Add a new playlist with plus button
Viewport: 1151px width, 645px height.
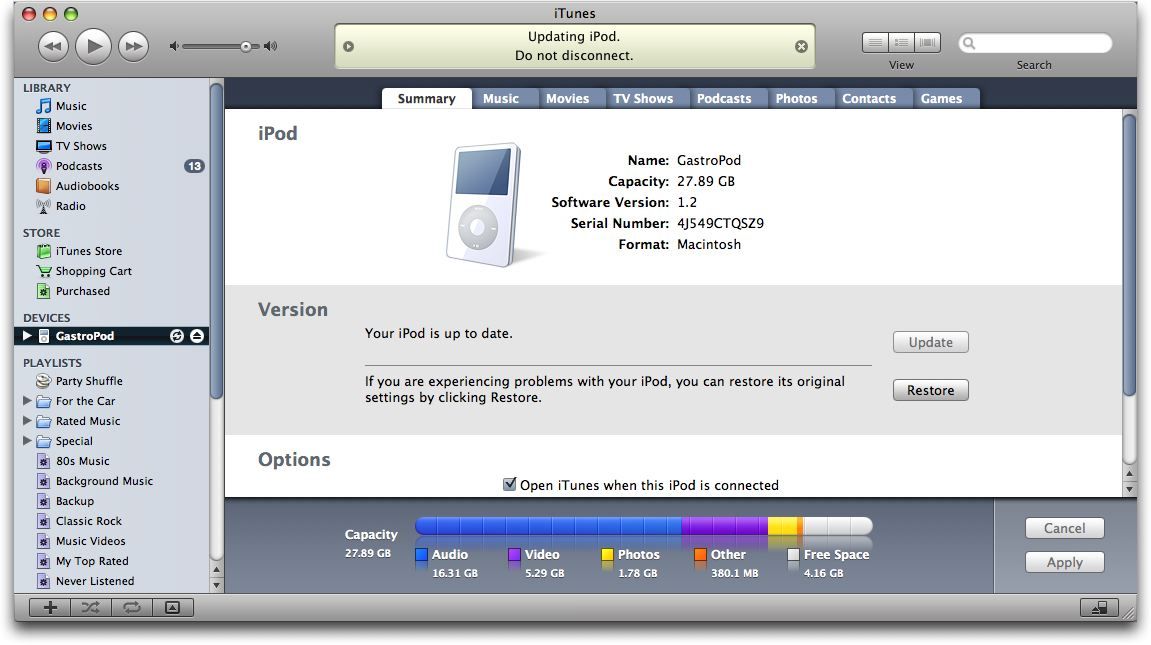pyautogui.click(x=50, y=608)
